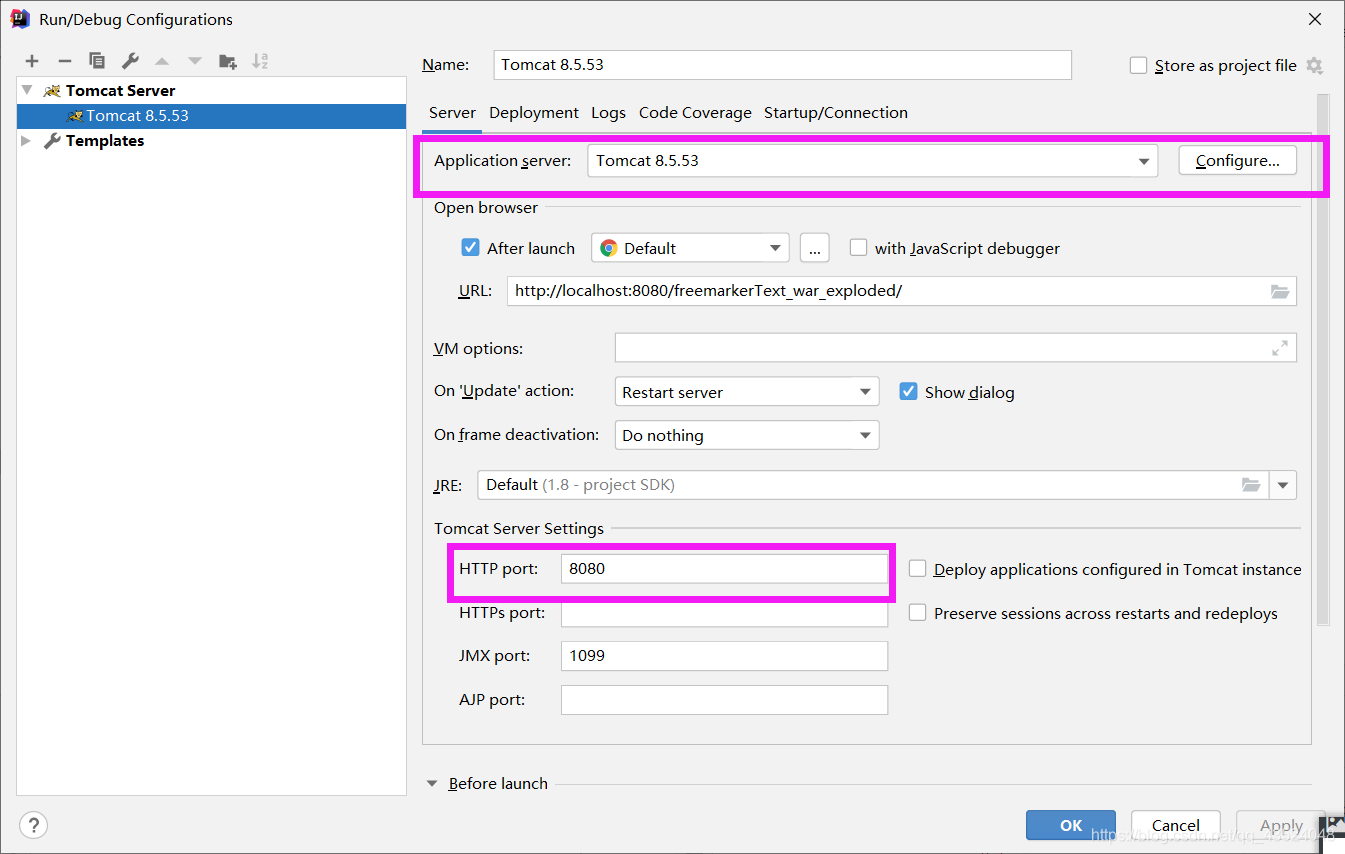Move configuration down with the down arrow

(x=195, y=62)
